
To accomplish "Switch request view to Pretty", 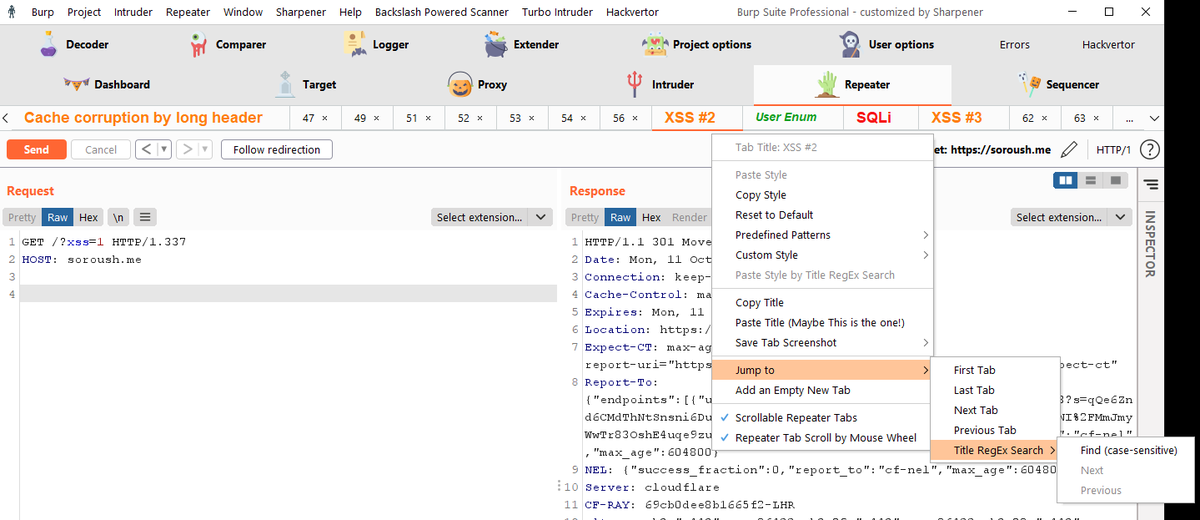I will 22,217.
